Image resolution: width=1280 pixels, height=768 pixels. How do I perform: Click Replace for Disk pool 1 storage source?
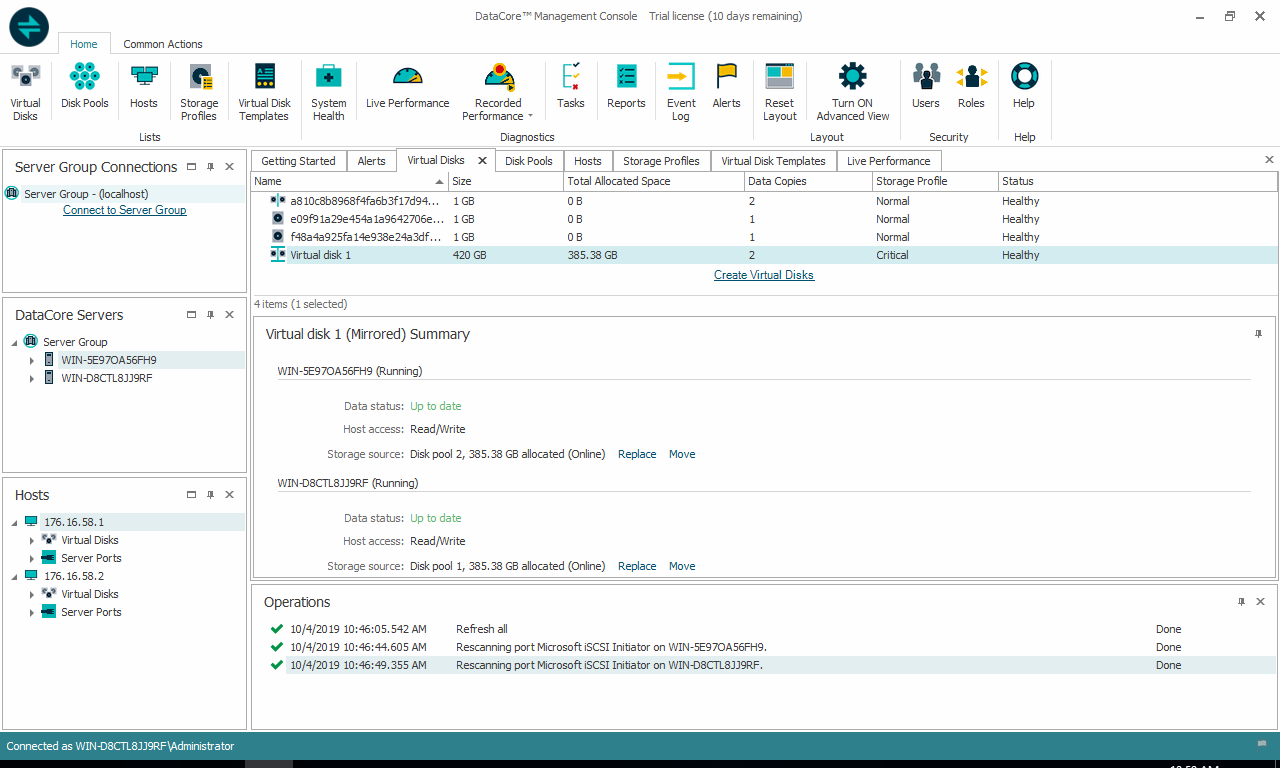[637, 566]
